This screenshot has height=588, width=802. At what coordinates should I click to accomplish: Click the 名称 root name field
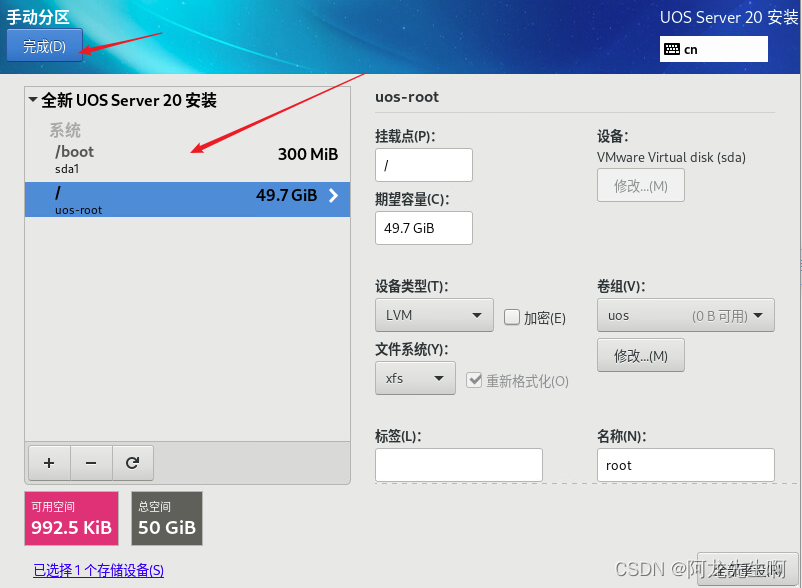(685, 465)
